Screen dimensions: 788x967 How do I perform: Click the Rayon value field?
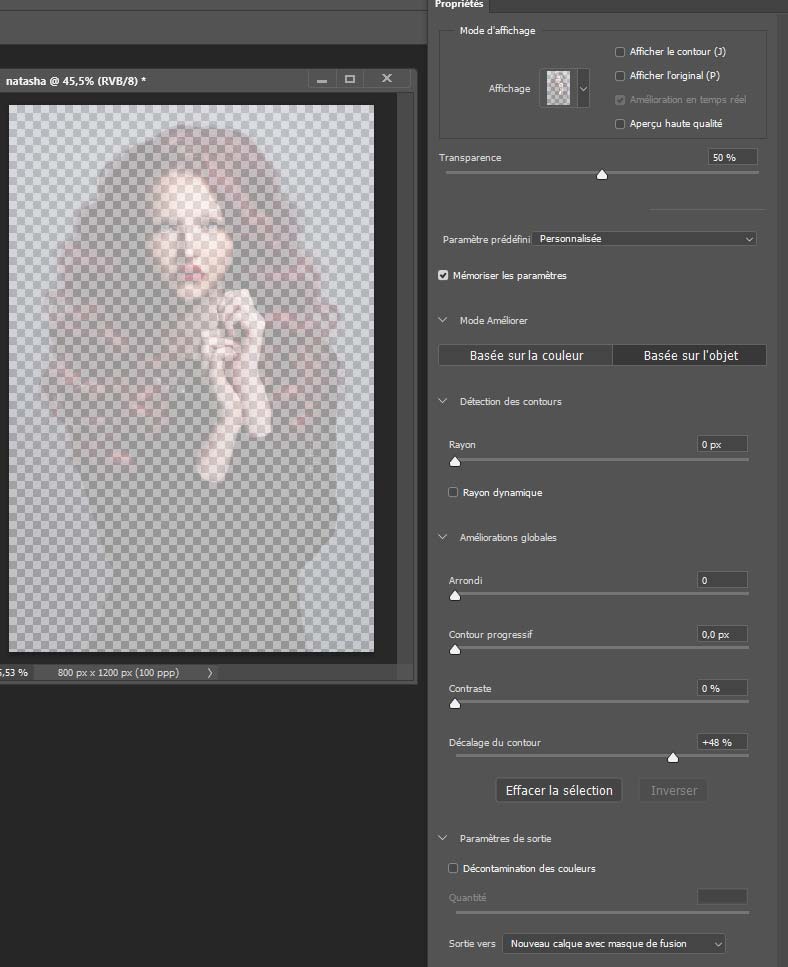coord(722,444)
